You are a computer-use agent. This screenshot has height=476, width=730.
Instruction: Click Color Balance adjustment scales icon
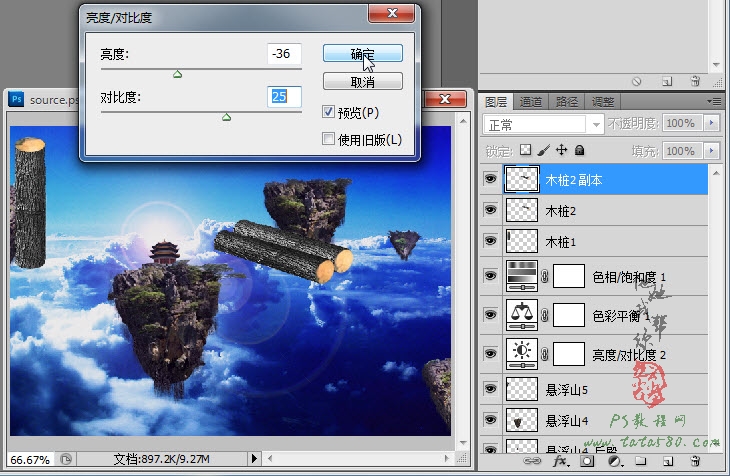point(521,315)
